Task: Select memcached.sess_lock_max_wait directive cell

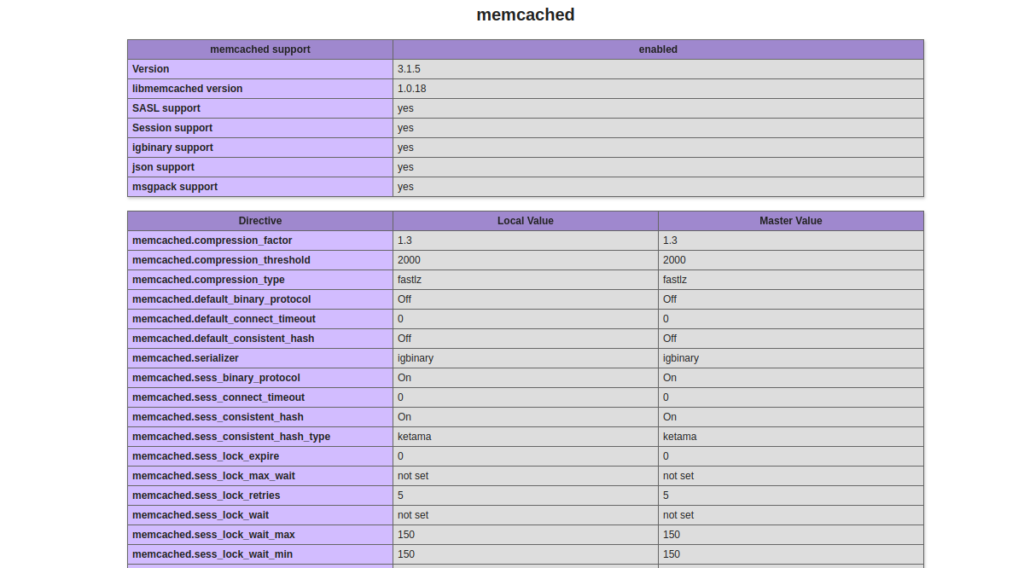Action: [x=260, y=475]
